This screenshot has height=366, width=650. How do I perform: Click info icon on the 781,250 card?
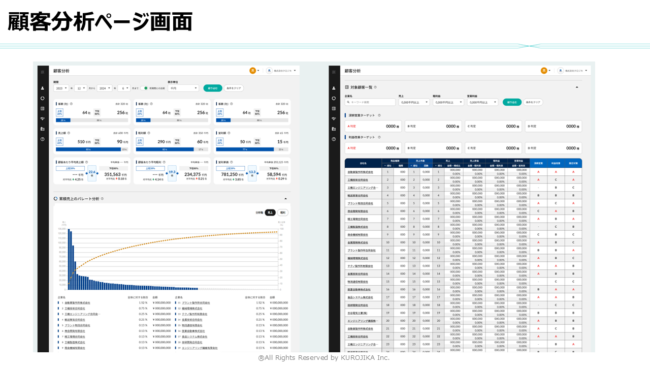tap(231, 162)
